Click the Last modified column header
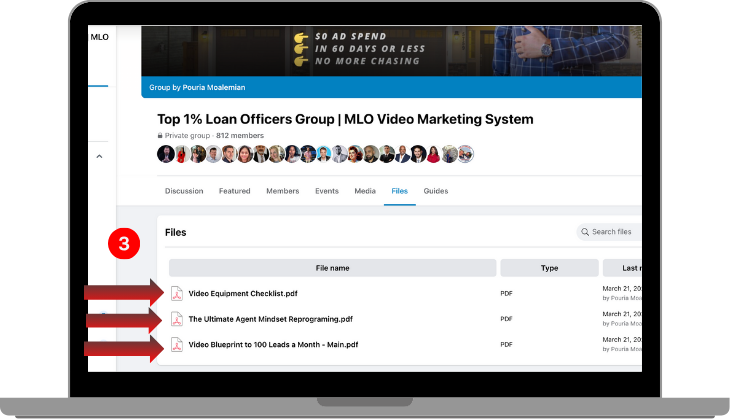This screenshot has height=419, width=730. pyautogui.click(x=622, y=268)
